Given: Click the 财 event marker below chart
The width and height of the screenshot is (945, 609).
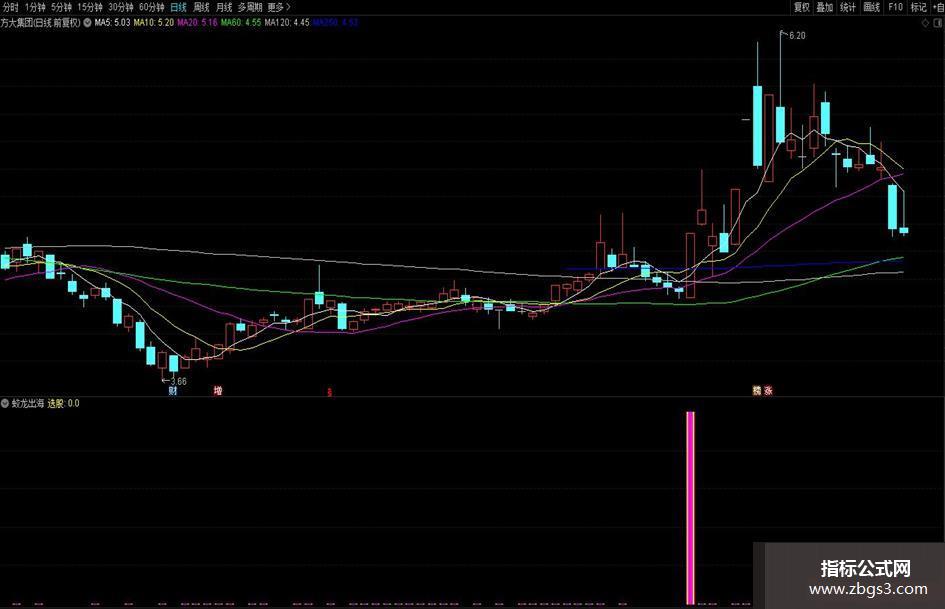Looking at the screenshot, I should (x=173, y=391).
